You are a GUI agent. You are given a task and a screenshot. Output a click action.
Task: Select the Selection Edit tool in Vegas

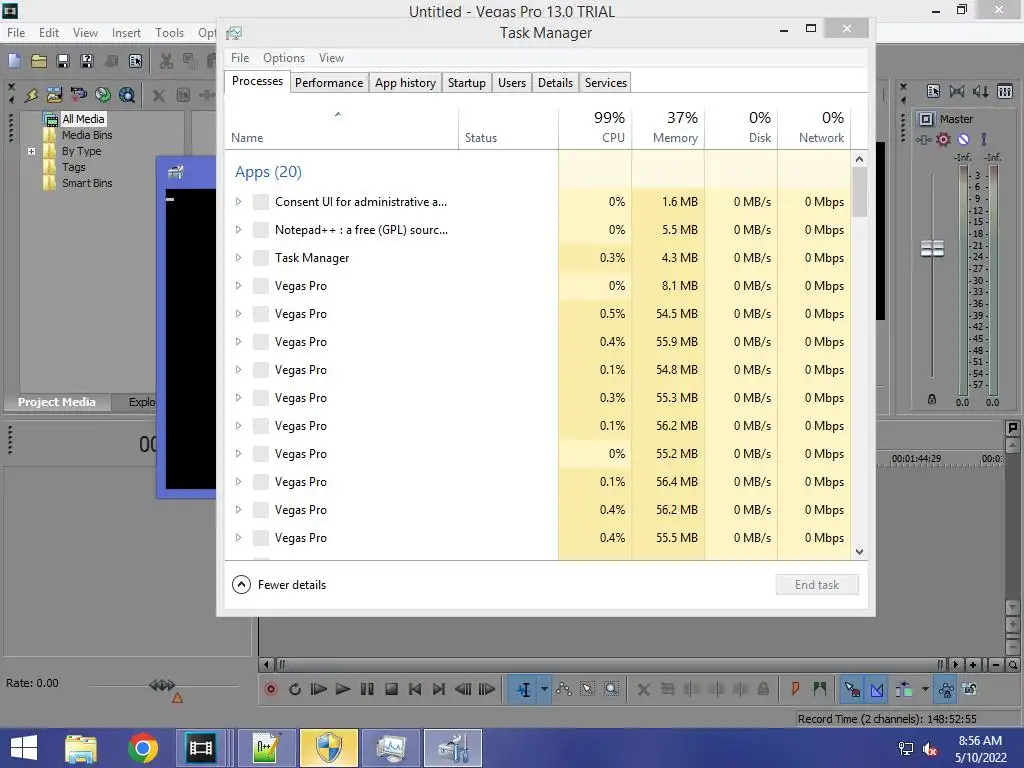click(587, 689)
